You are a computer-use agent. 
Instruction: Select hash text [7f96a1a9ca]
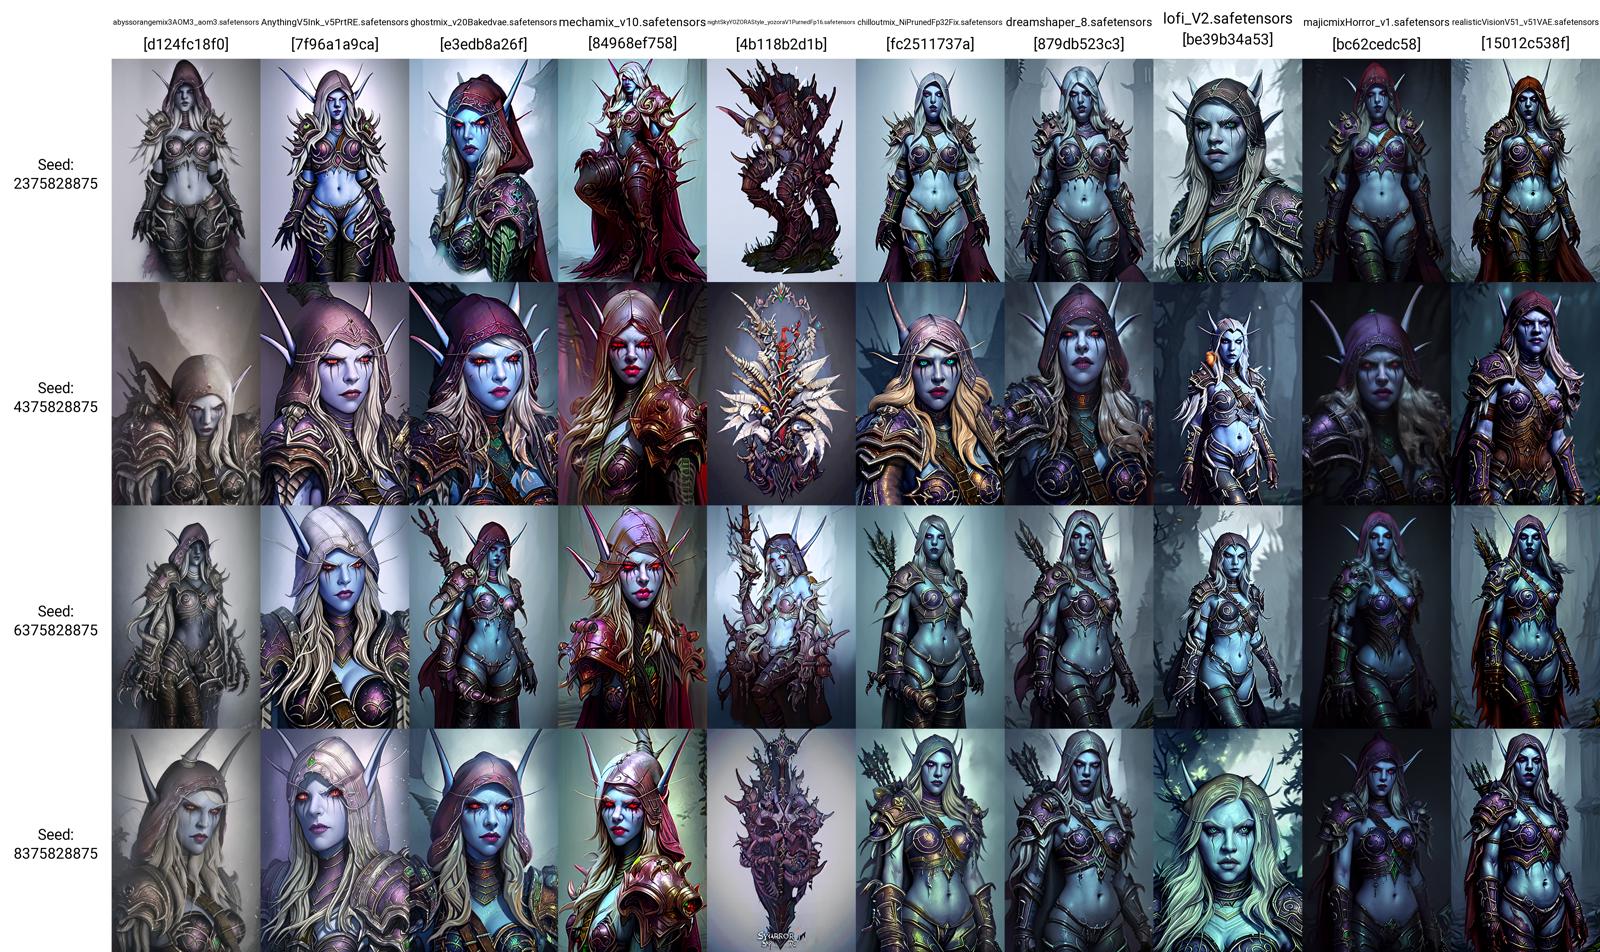335,44
